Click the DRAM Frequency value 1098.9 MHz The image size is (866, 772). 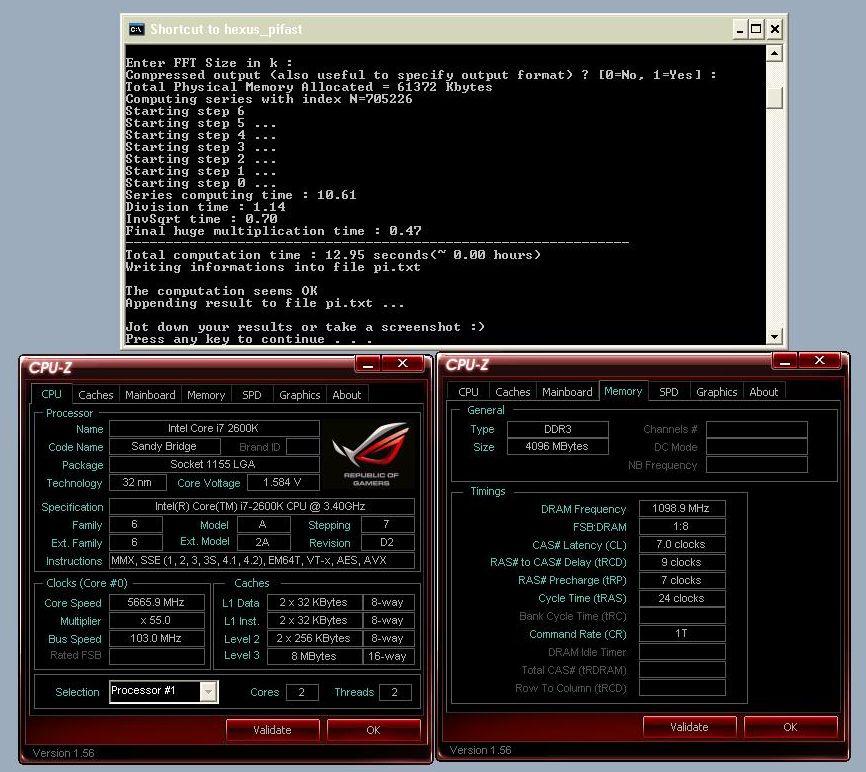tap(682, 508)
